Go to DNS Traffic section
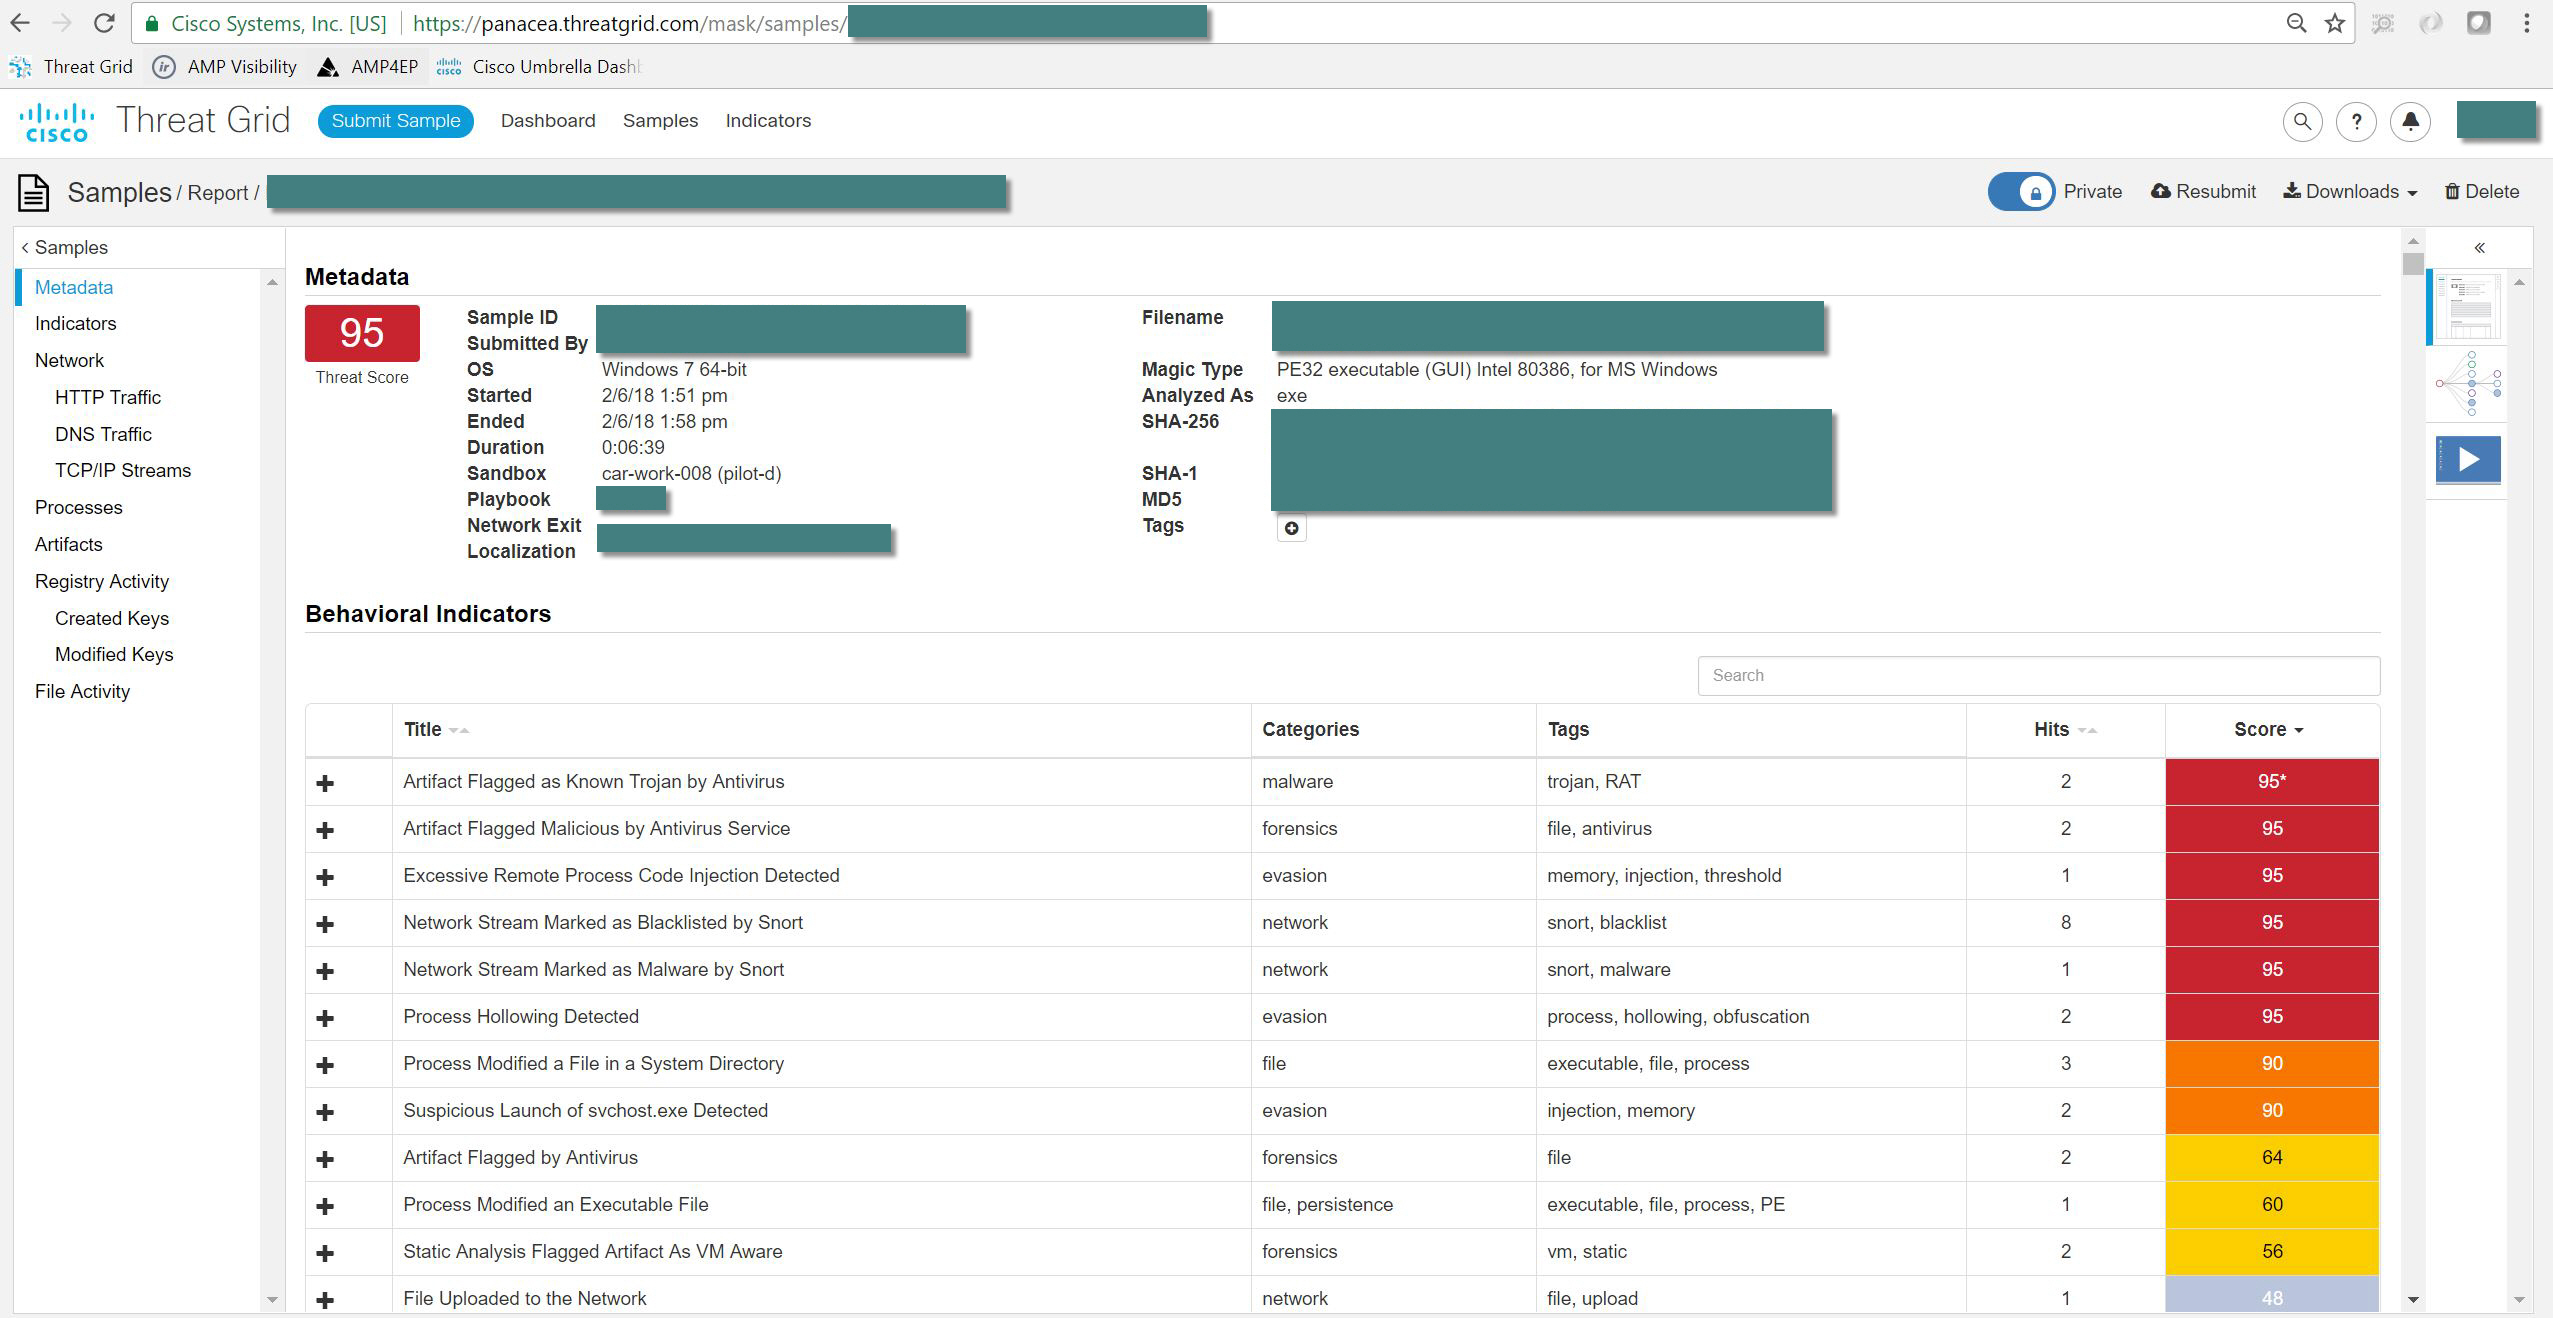Viewport: 2553px width, 1318px height. (103, 434)
